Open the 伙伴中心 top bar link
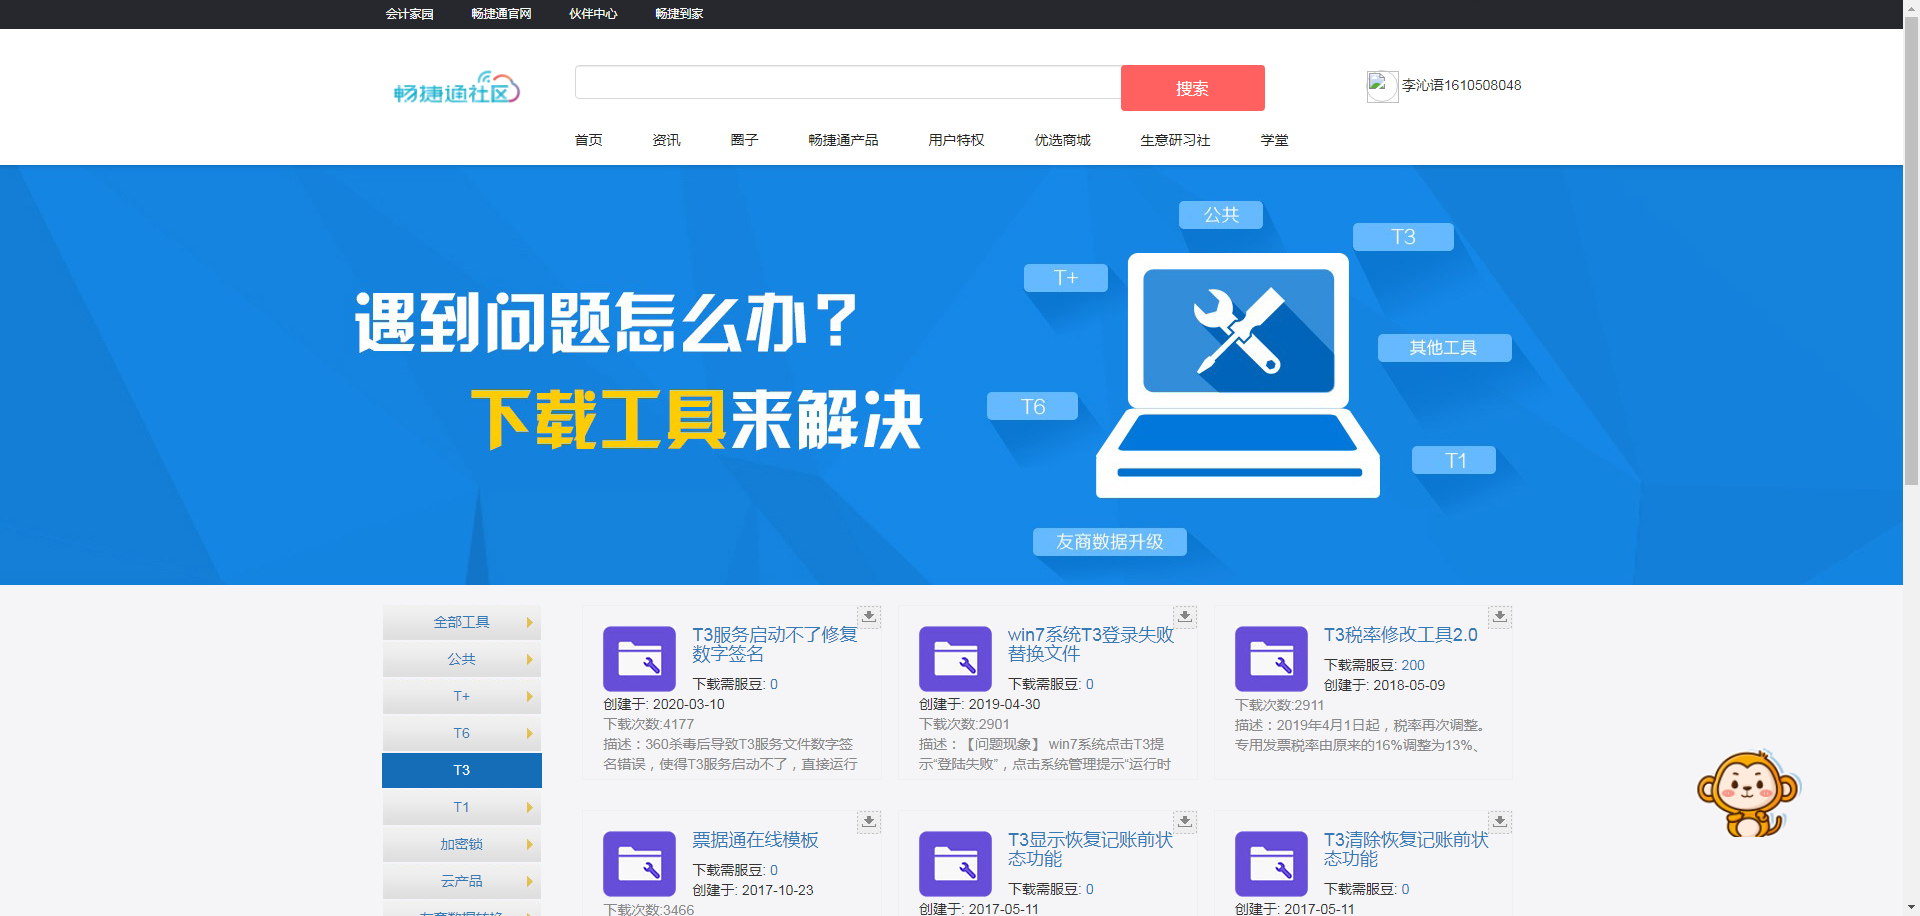This screenshot has height=916, width=1920. (594, 14)
